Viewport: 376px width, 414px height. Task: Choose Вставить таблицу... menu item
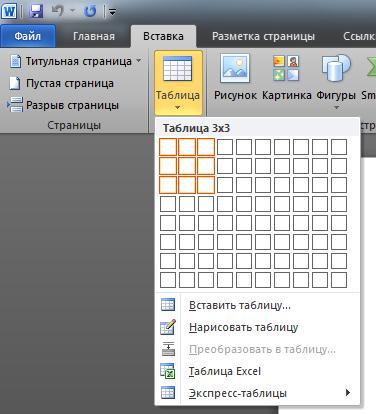click(257, 305)
